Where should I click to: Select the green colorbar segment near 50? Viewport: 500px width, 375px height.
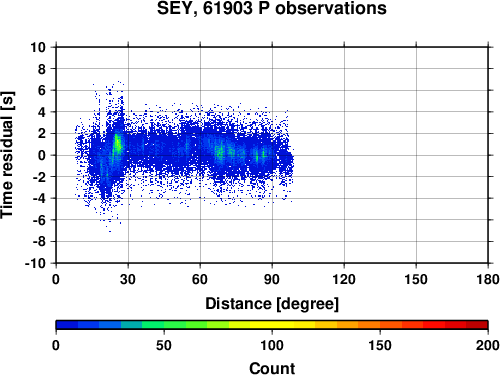(164, 325)
